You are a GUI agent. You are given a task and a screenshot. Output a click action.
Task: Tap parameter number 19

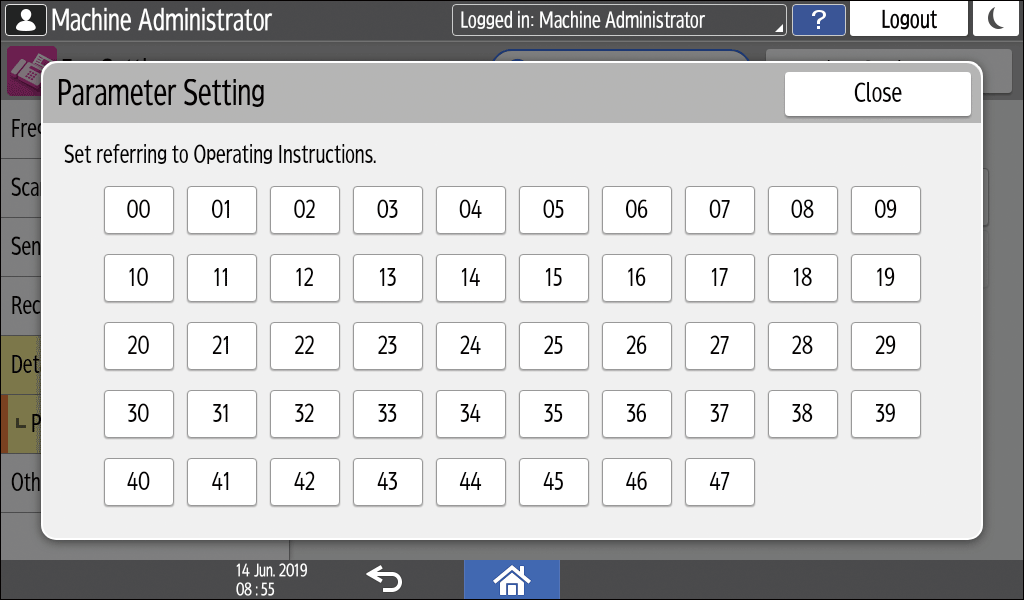click(x=885, y=278)
